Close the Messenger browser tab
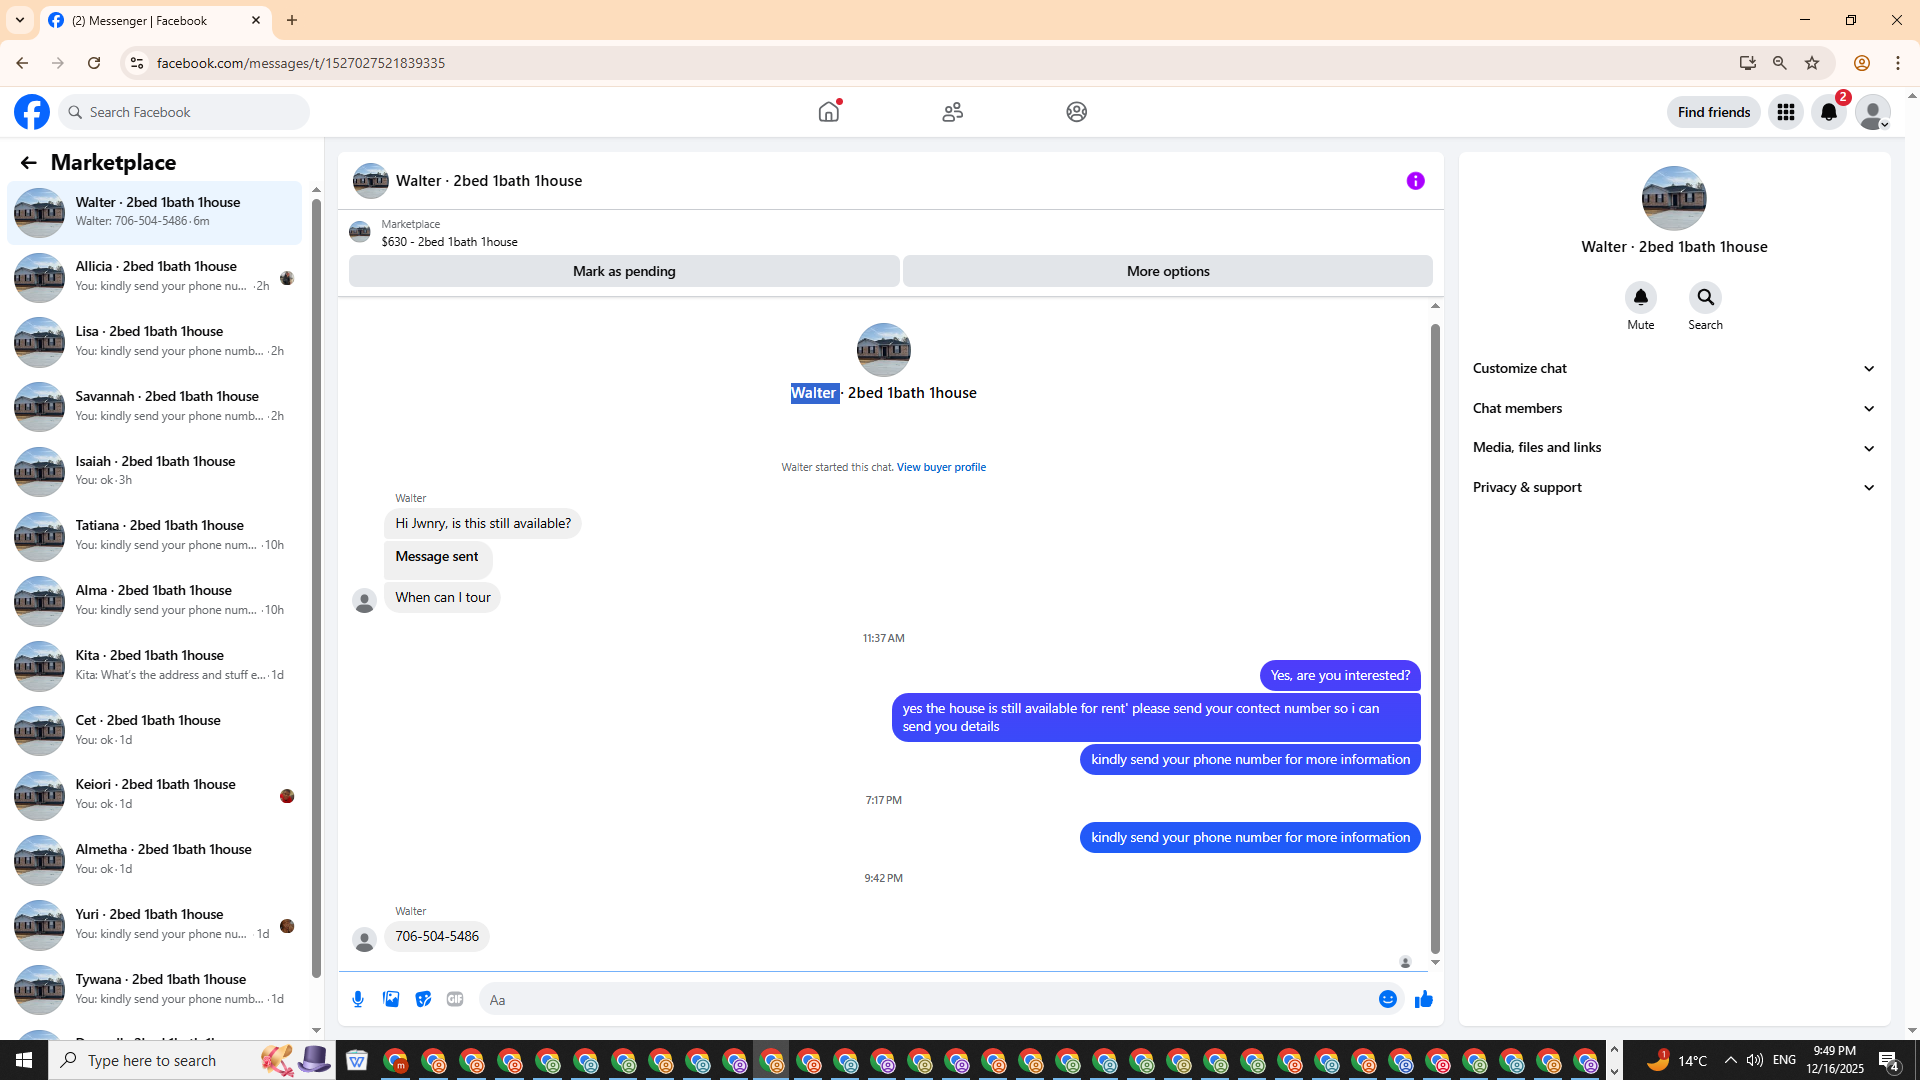The width and height of the screenshot is (1920, 1080). (256, 20)
